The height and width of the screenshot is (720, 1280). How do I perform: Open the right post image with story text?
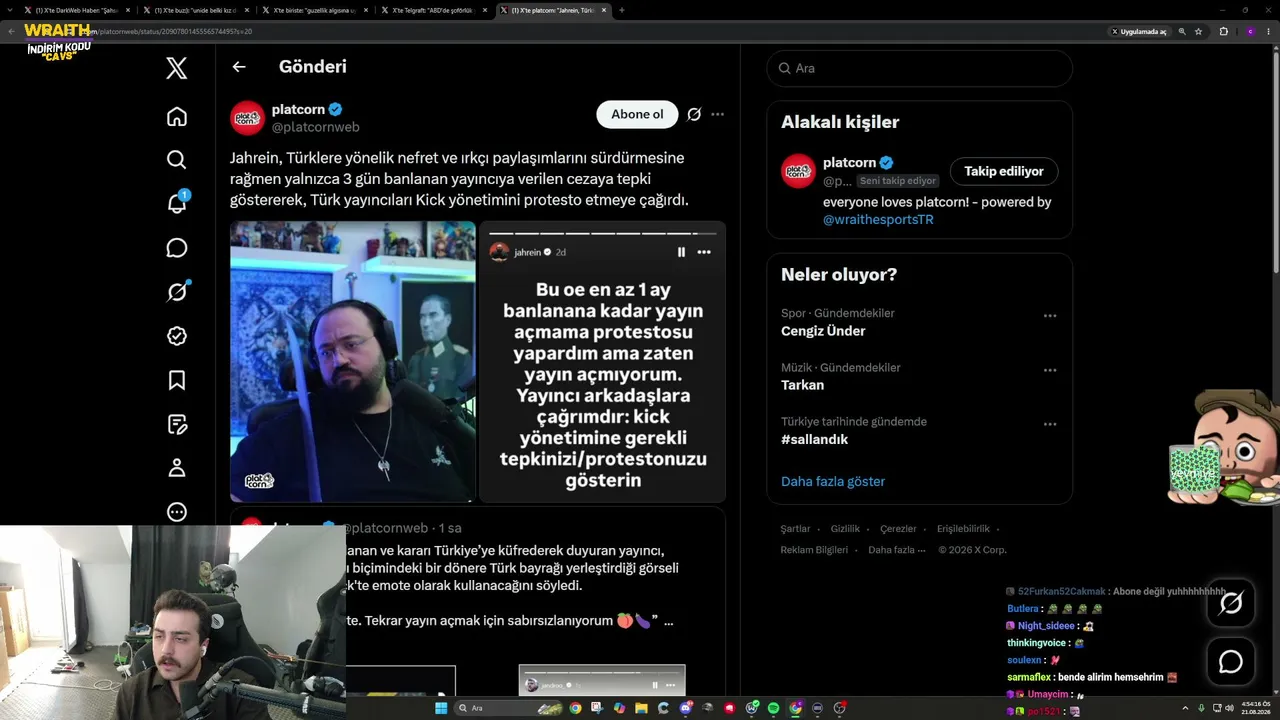click(x=603, y=361)
